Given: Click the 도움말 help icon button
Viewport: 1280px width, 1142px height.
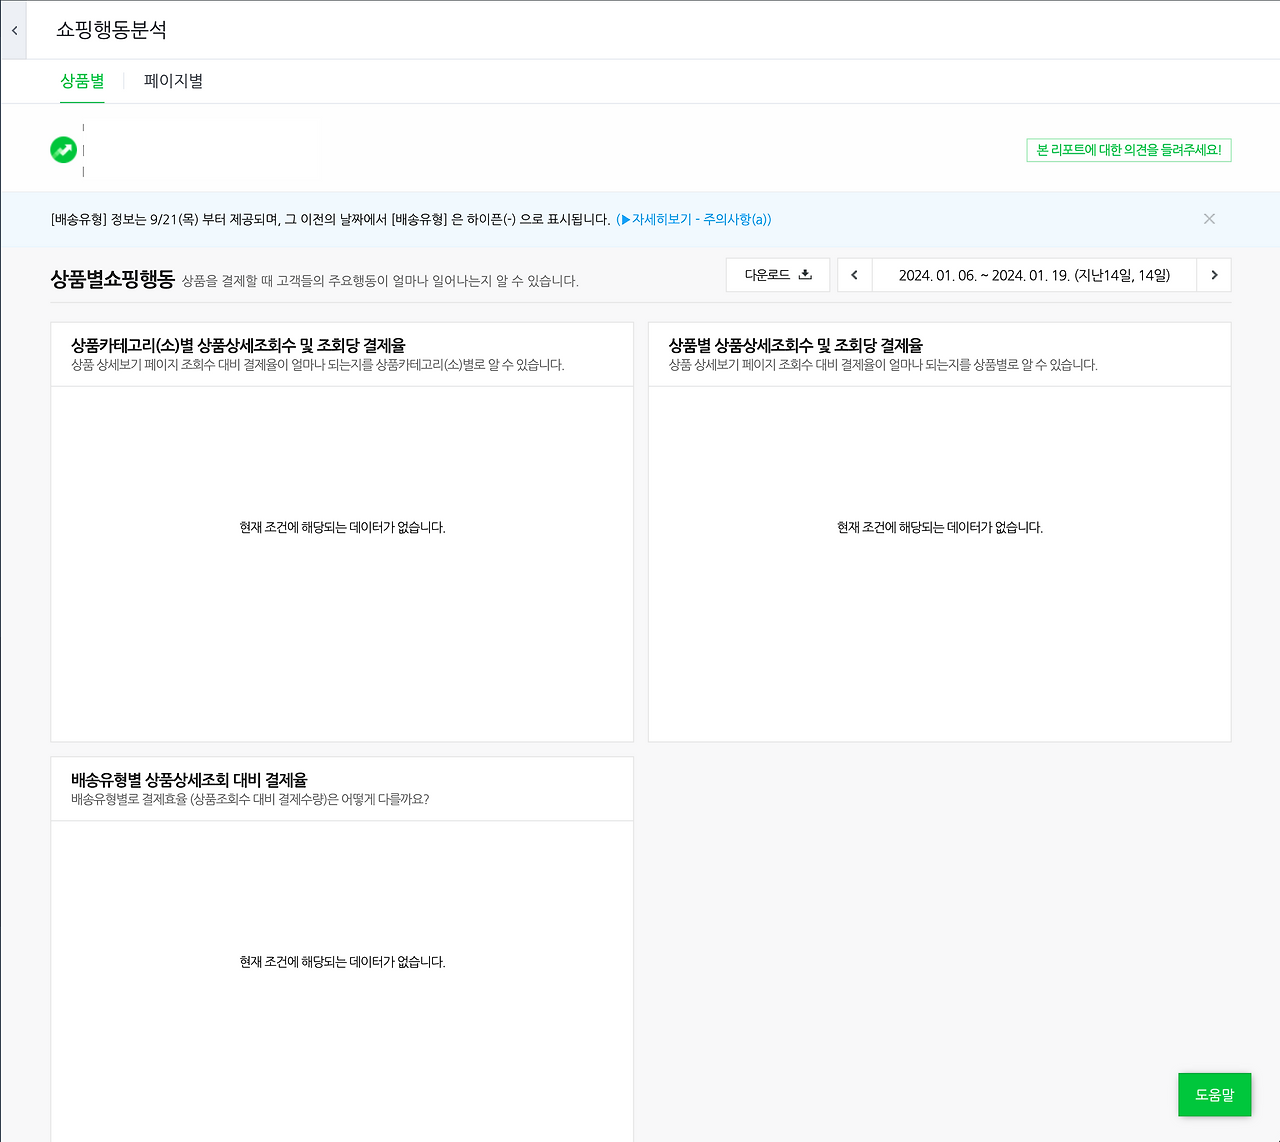Looking at the screenshot, I should (x=1214, y=1094).
